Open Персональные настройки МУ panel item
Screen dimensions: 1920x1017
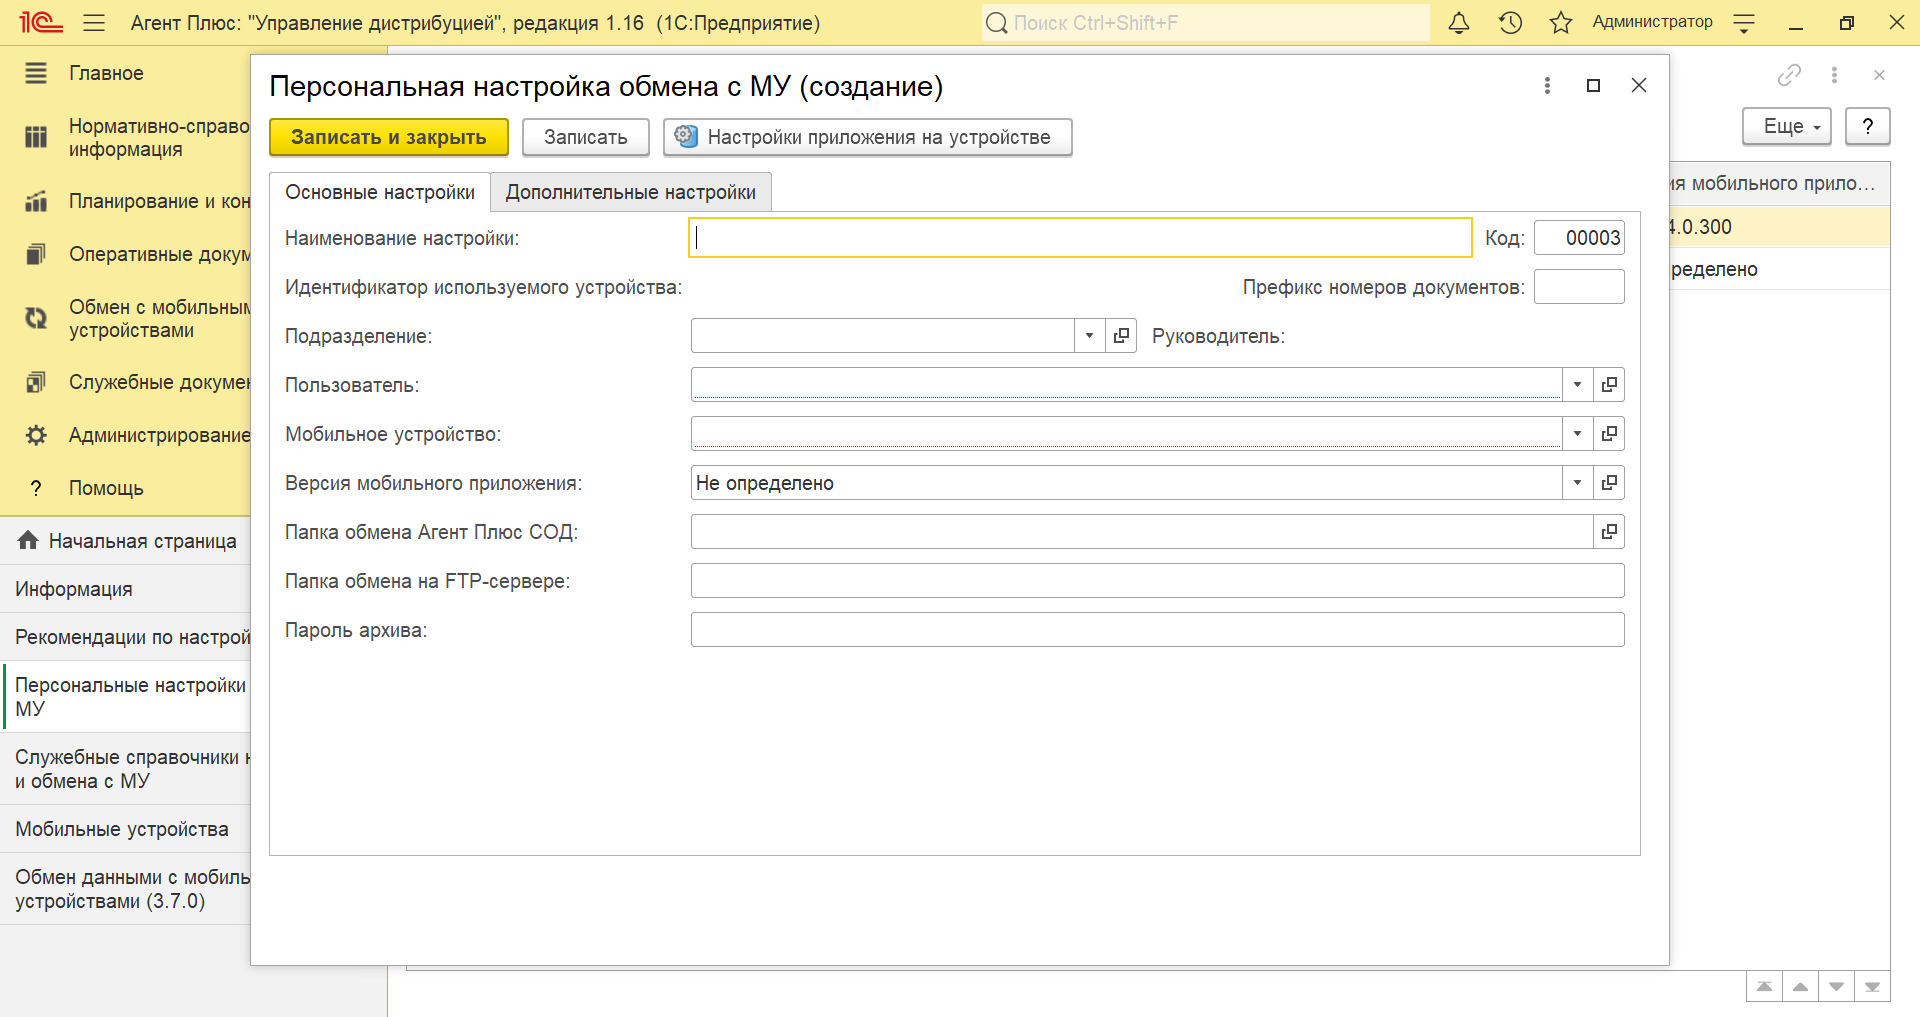(126, 697)
